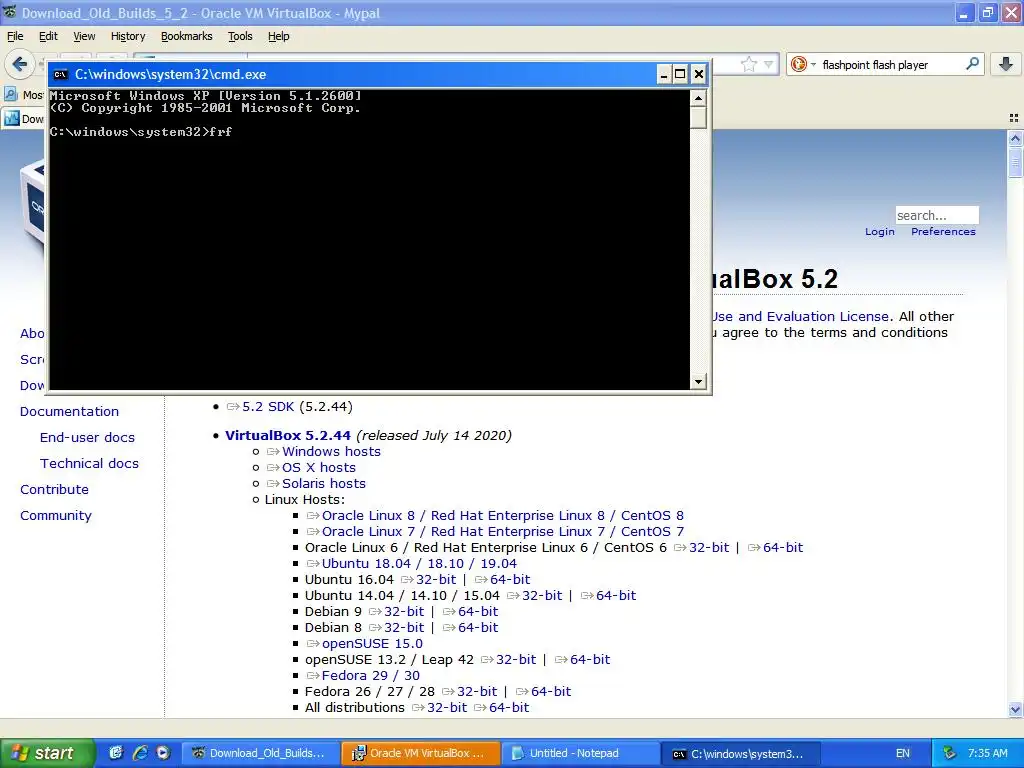This screenshot has width=1024, height=768.
Task: Click the VirtualBox 5.2.44 heading link
Action: click(288, 436)
